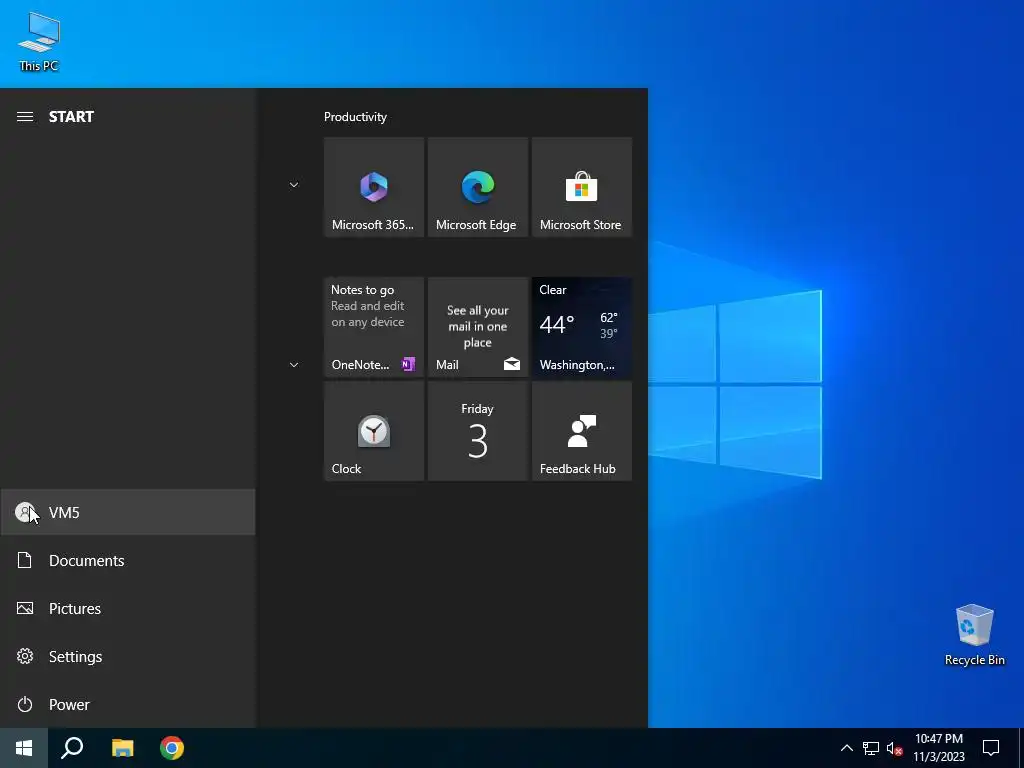
Task: Click the chevron beside OneNote row
Action: point(294,364)
